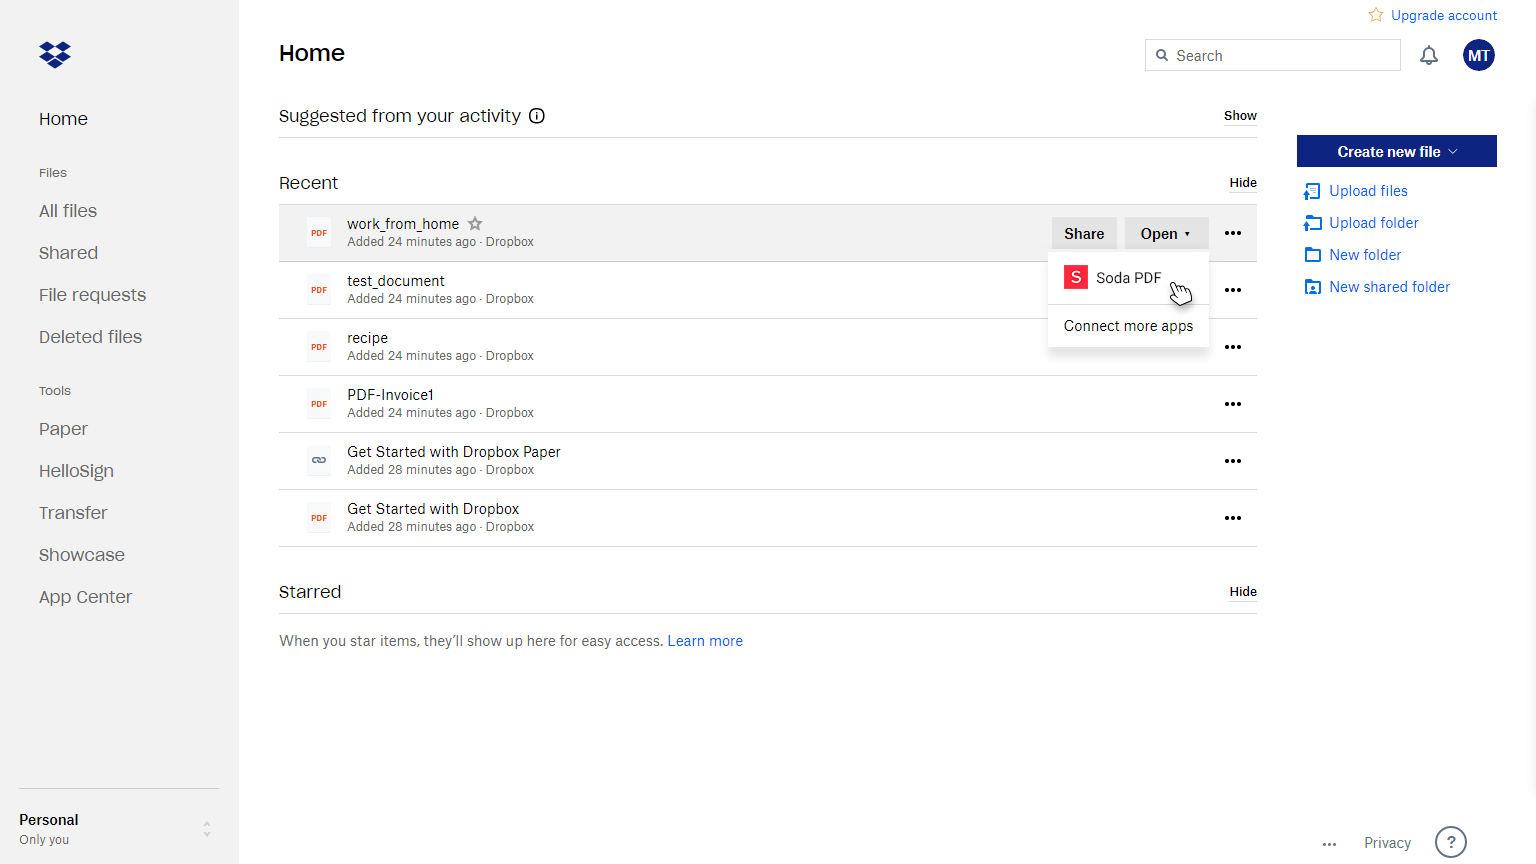
Task: Click the info icon beside Suggested activity
Action: click(x=537, y=116)
